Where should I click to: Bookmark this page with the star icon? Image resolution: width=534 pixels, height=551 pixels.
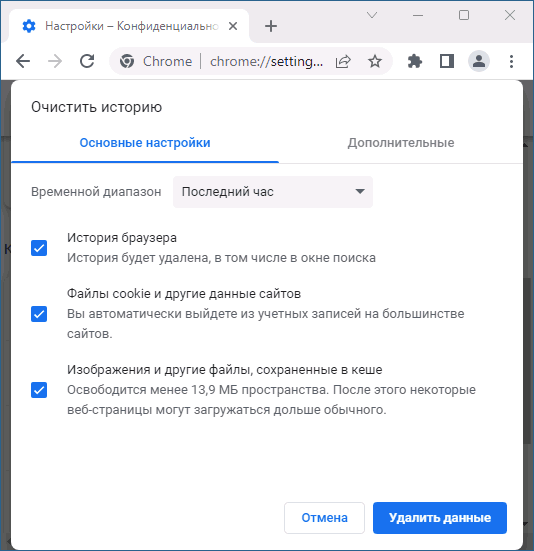point(375,61)
